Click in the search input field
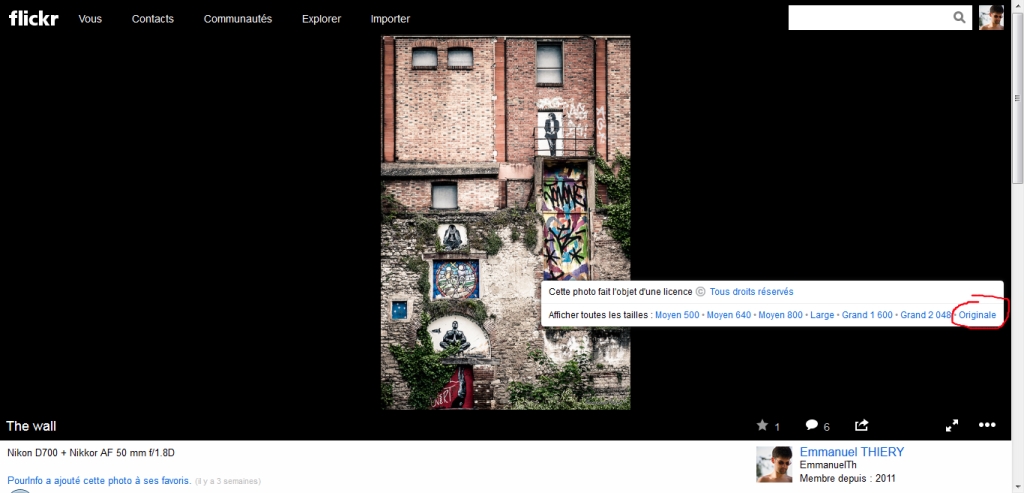The width and height of the screenshot is (1024, 493). [869, 18]
